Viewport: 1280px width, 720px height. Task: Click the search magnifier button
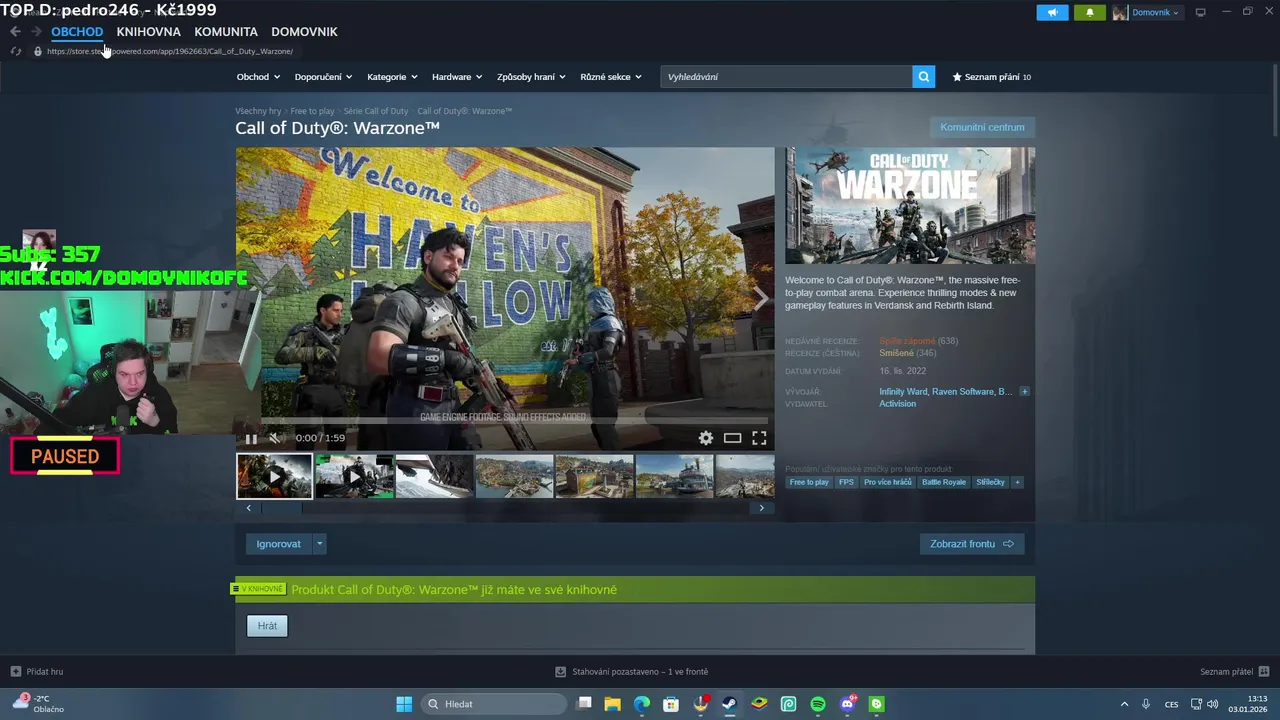pyautogui.click(x=923, y=76)
